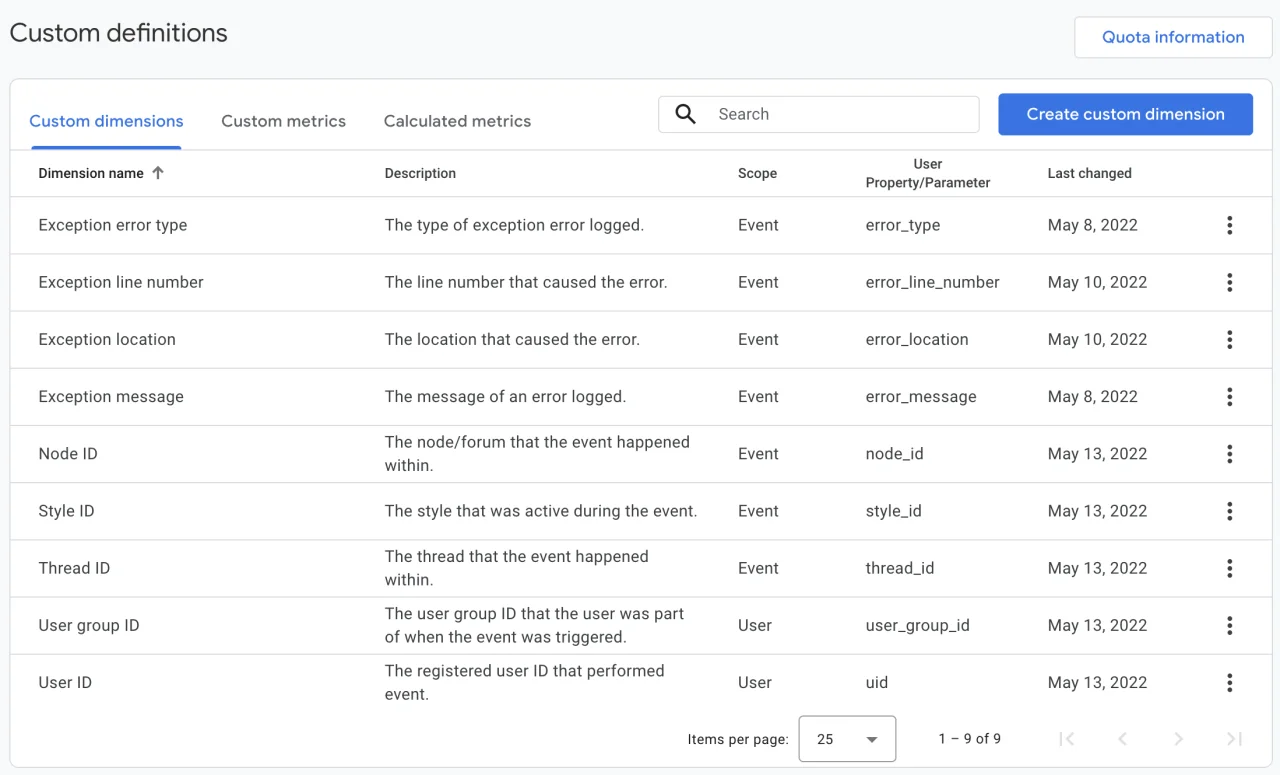
Task: Select the Custom dimensions tab
Action: (x=106, y=121)
